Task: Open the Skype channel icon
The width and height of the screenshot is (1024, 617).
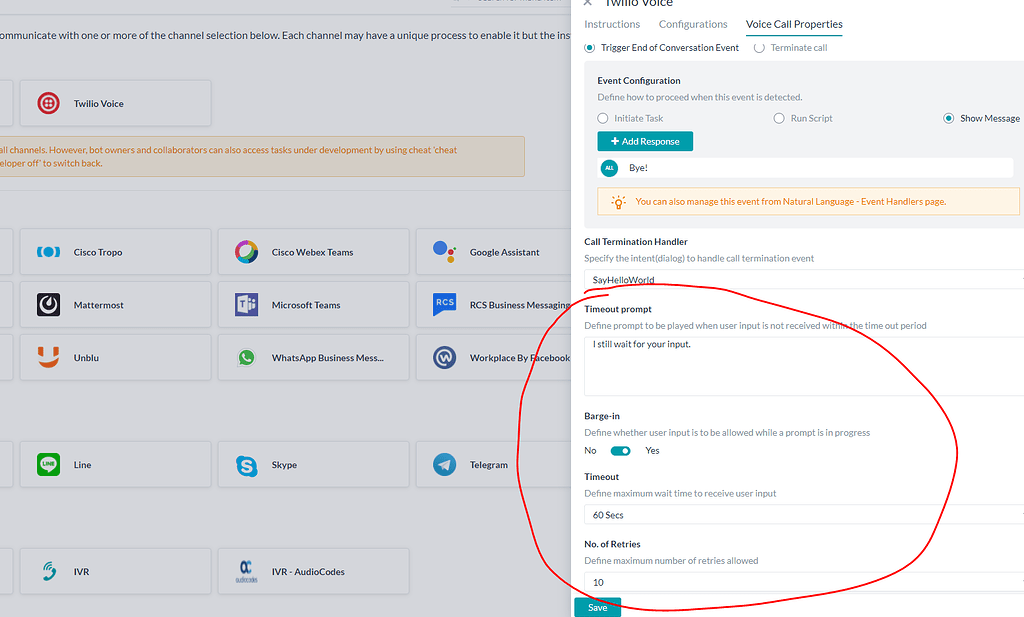Action: [x=246, y=463]
